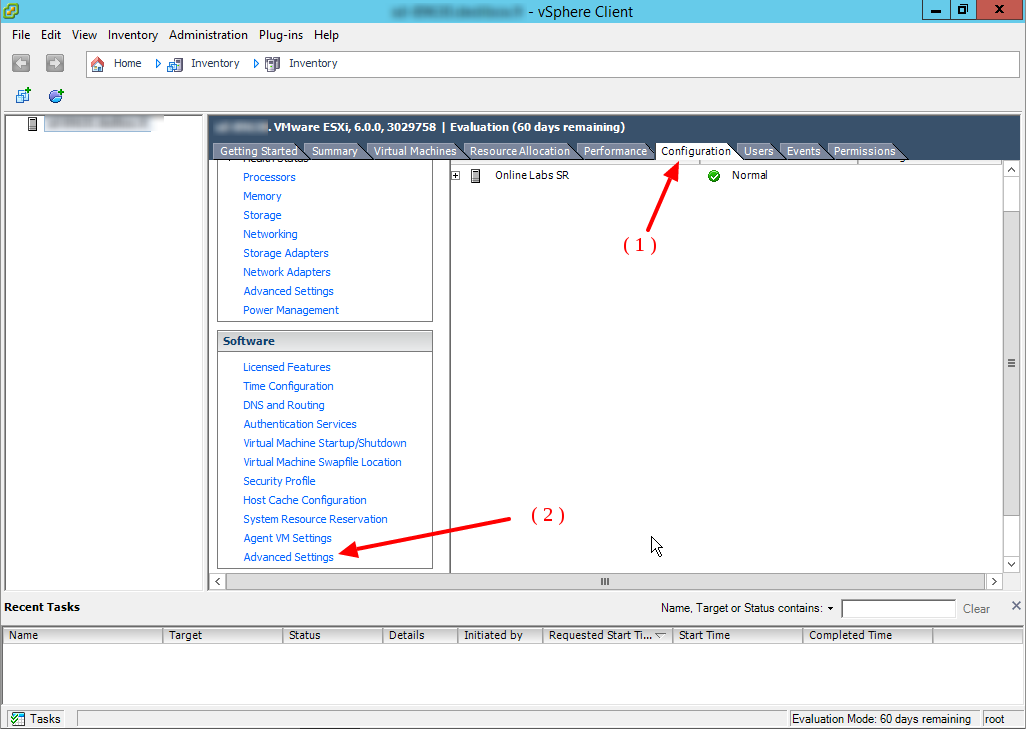Click the horizontal scrollbar in configuration panel
The width and height of the screenshot is (1026, 729).
coord(604,581)
